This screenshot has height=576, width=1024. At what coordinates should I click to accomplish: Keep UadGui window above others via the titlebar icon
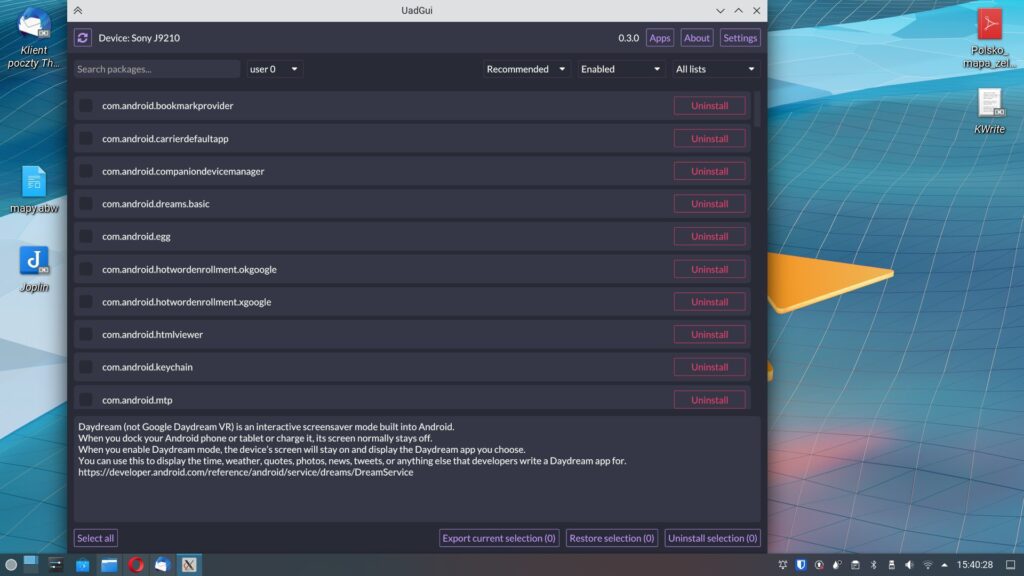78,10
